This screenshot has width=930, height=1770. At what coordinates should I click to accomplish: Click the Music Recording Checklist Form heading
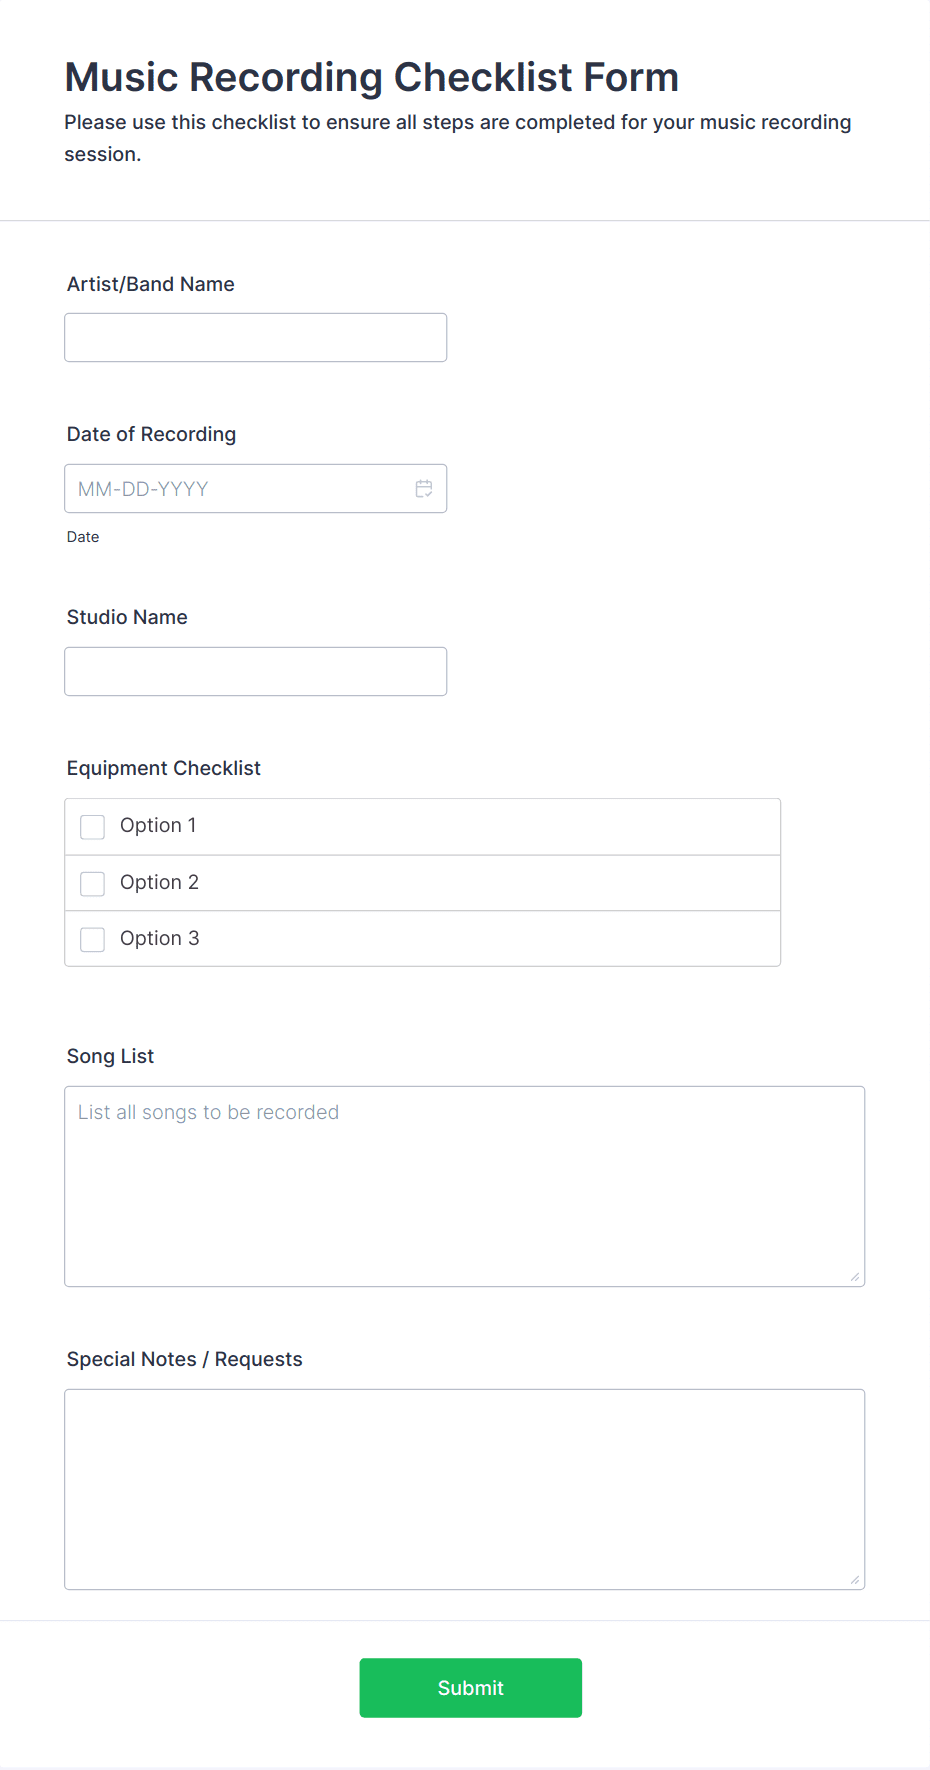(372, 77)
